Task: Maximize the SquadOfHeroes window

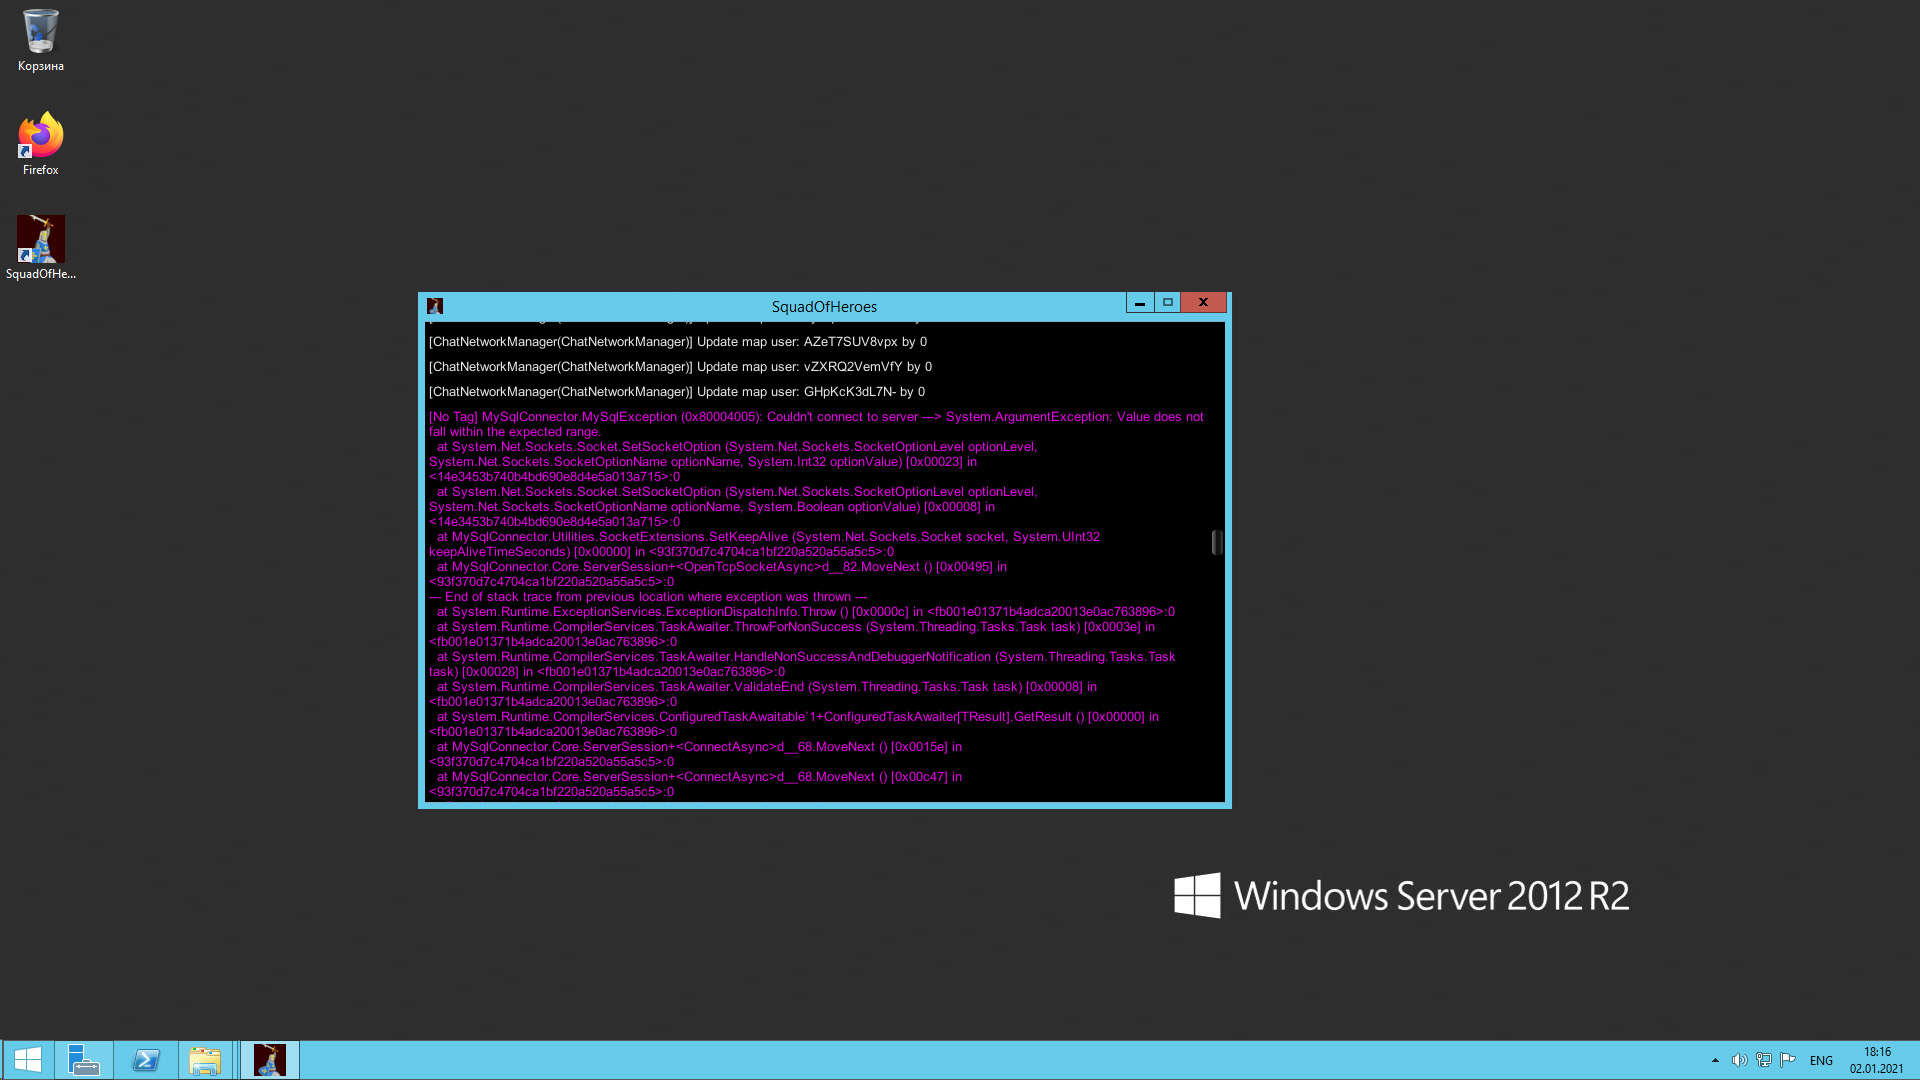Action: coord(1167,302)
